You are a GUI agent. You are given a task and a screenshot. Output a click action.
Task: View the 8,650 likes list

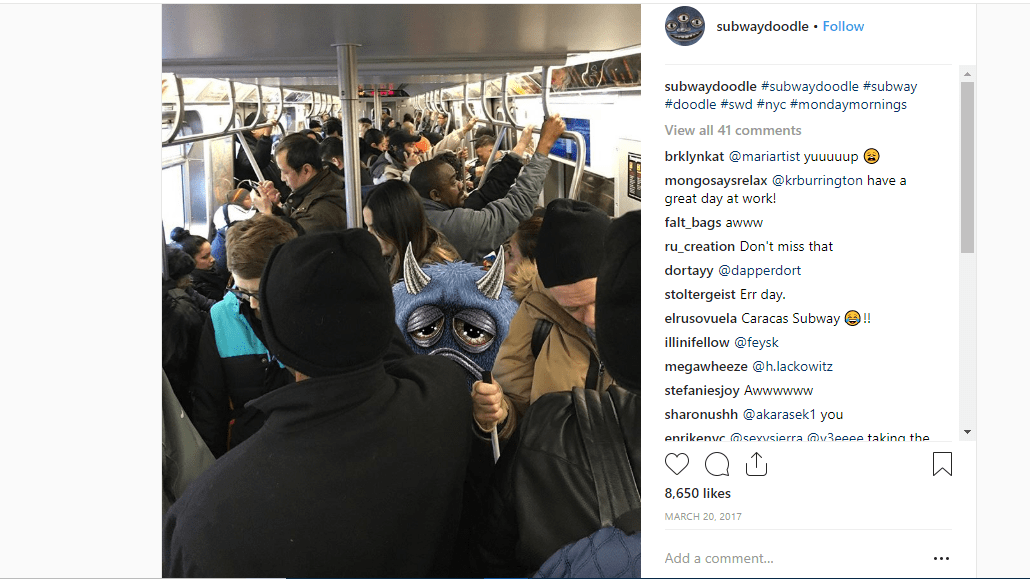pos(697,493)
